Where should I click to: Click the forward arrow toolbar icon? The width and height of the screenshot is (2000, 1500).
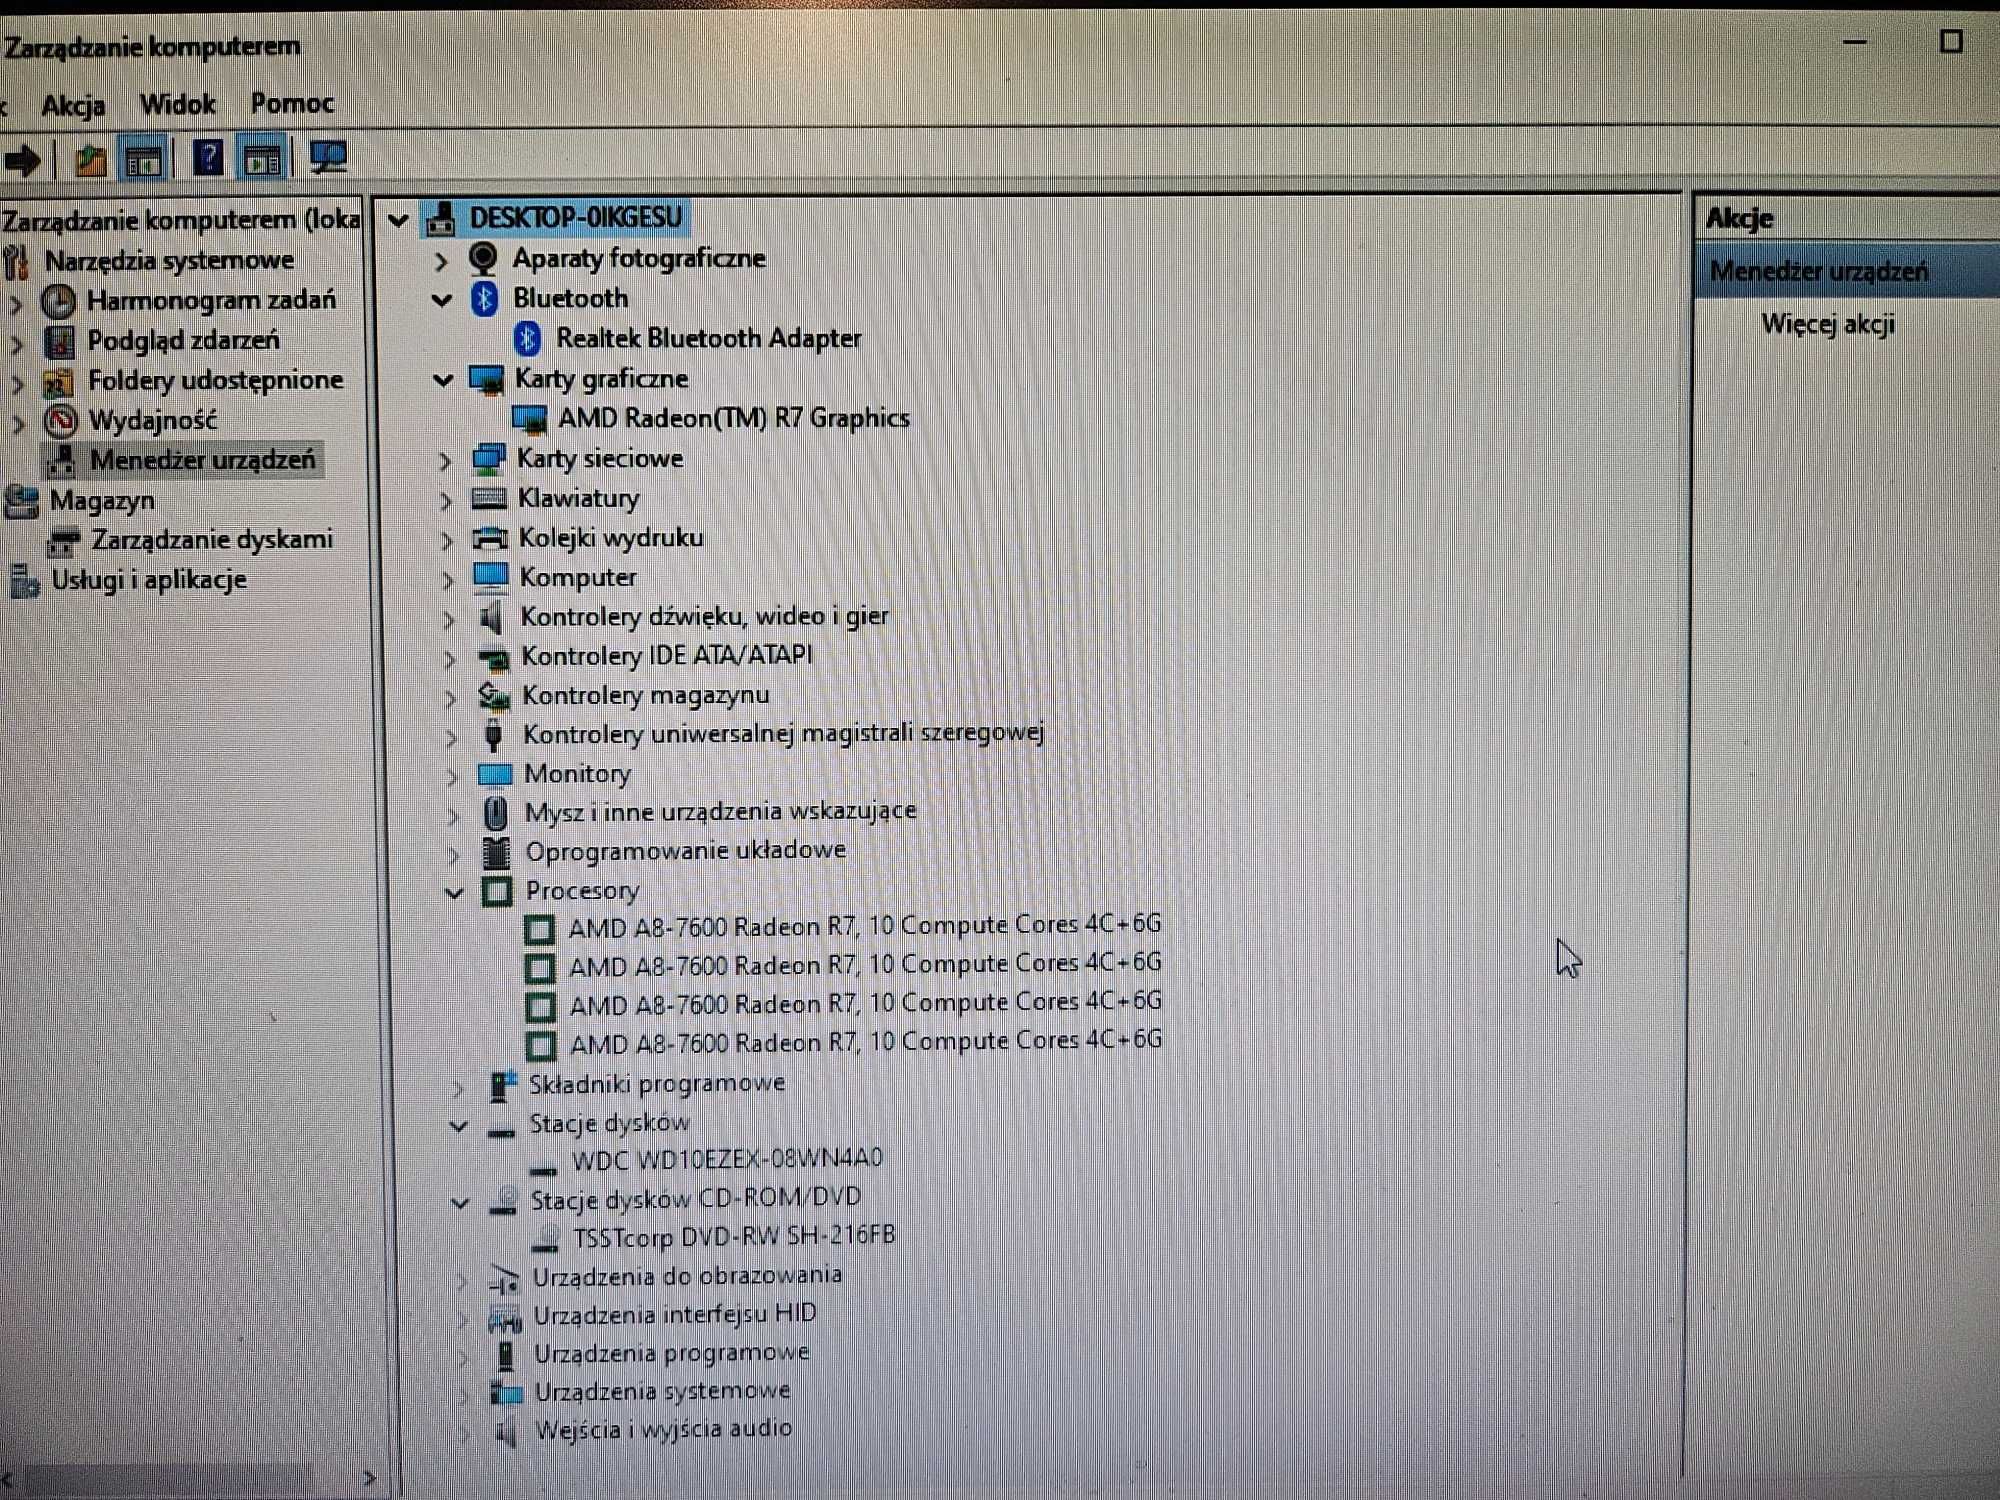coord(23,160)
